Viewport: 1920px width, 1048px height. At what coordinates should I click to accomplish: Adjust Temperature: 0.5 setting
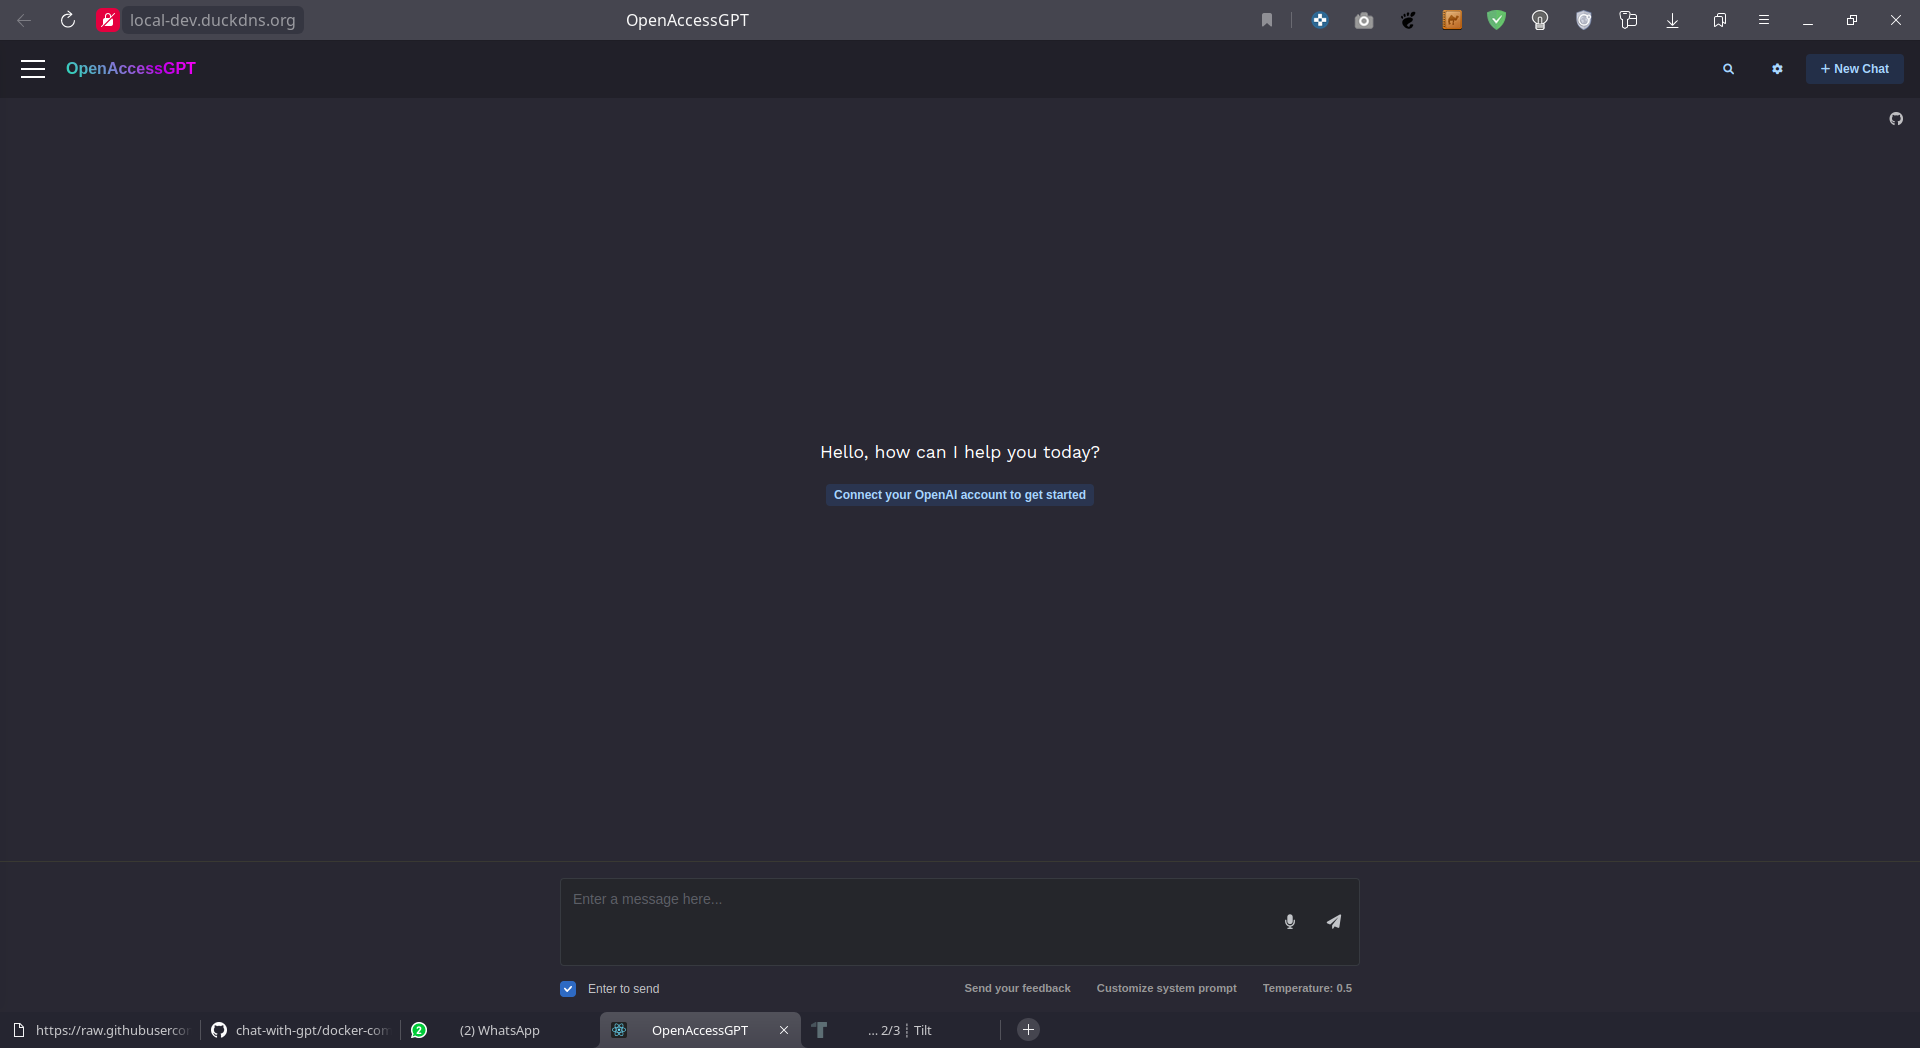1307,988
